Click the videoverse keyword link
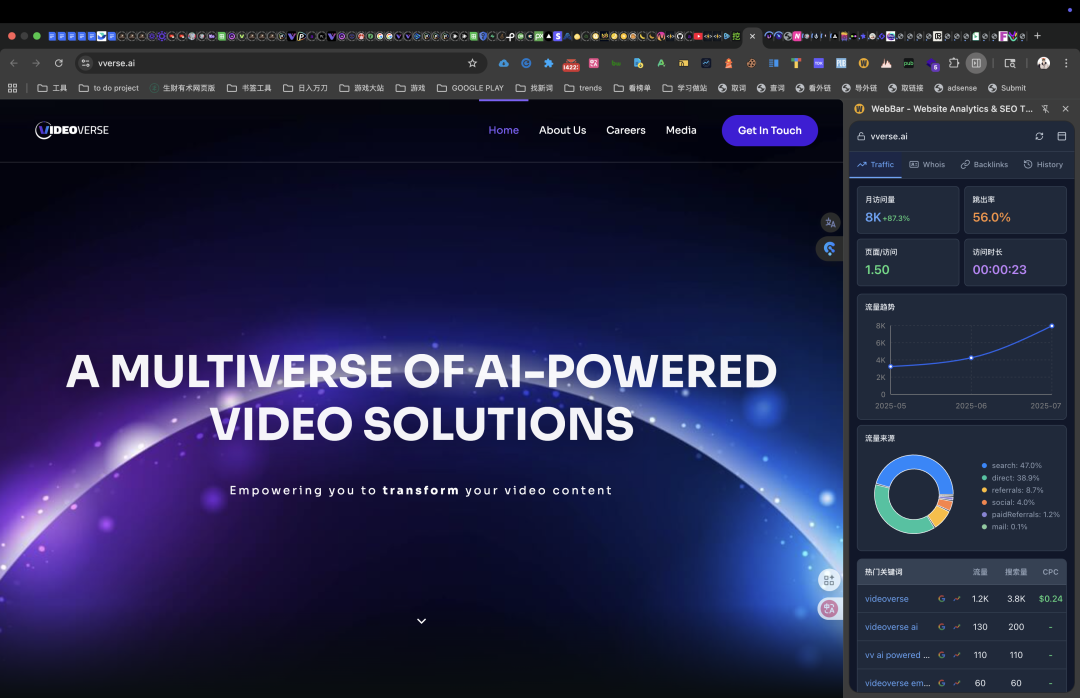 886,599
